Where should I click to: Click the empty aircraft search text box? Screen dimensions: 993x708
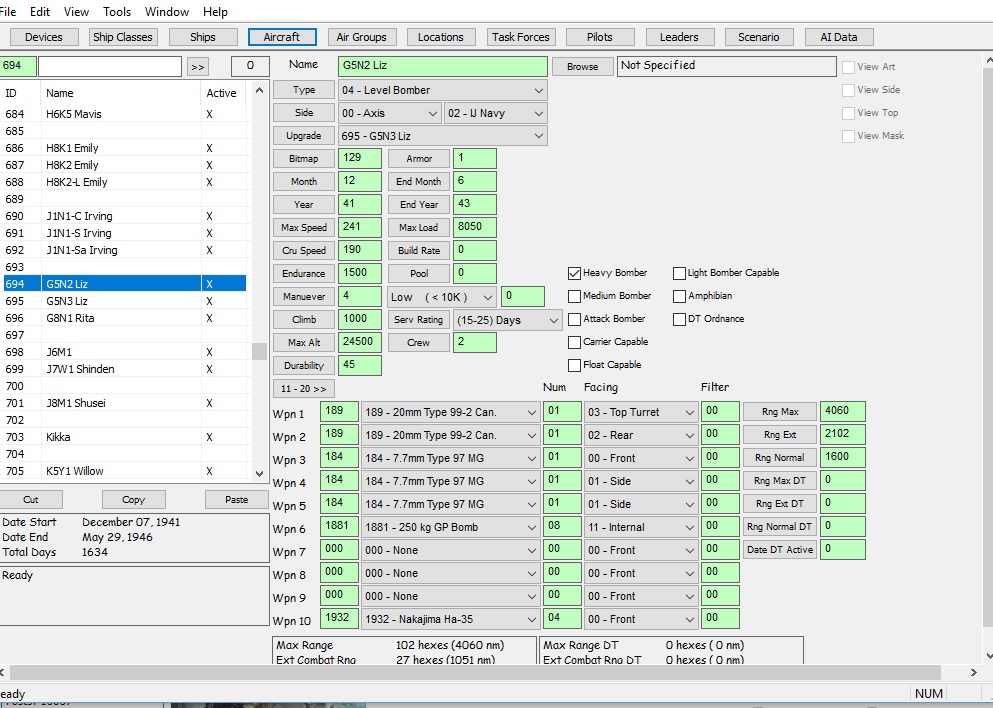click(x=110, y=66)
